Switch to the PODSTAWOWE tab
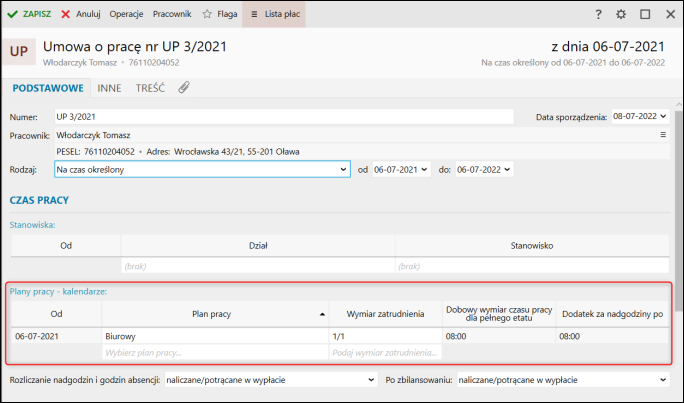The width and height of the screenshot is (684, 403). pyautogui.click(x=48, y=88)
